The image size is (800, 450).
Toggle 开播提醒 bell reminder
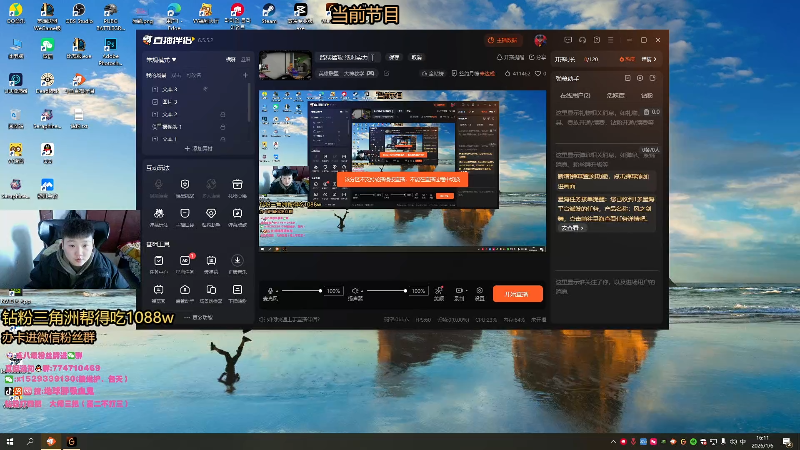pyautogui.click(x=510, y=57)
